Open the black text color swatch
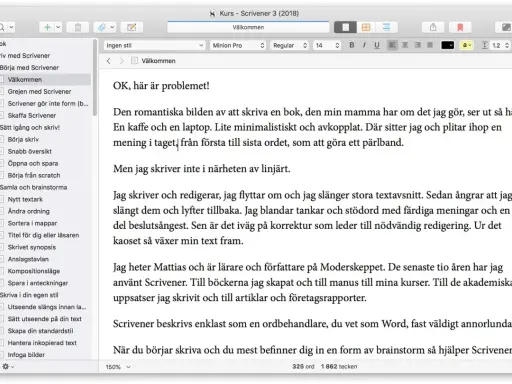This screenshot has height=384, width=512. point(447,45)
